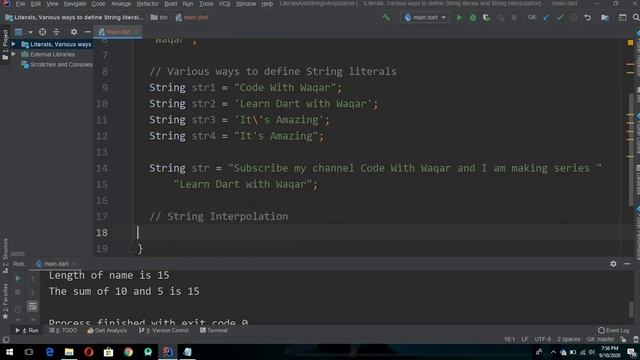This screenshot has height=360, width=640.
Task: Click the run anything window icon in toolbar
Action: (622, 18)
